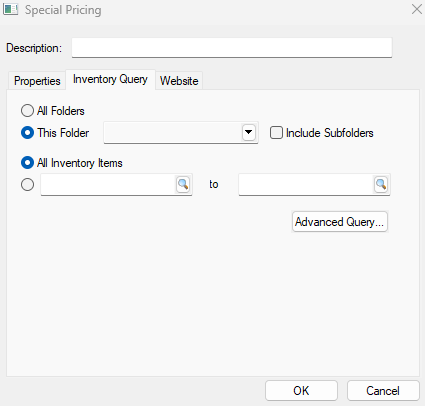Open the Advanced Query dialog
425x406 pixels.
click(340, 222)
